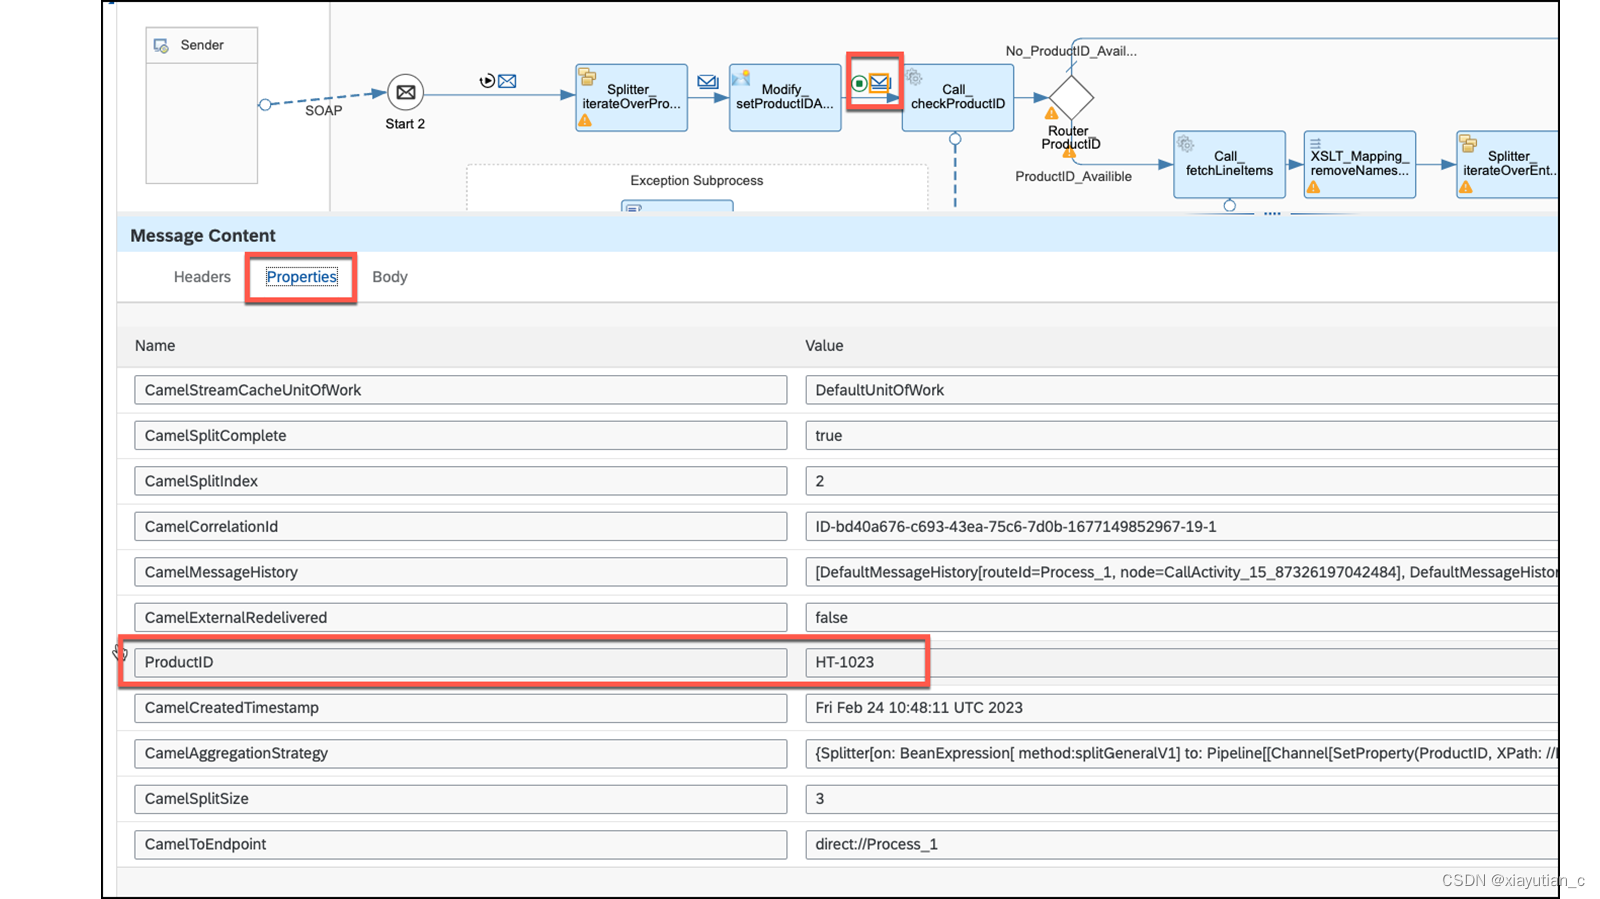Image resolution: width=1600 pixels, height=899 pixels.
Task: Open the Body tab
Action: tap(390, 277)
